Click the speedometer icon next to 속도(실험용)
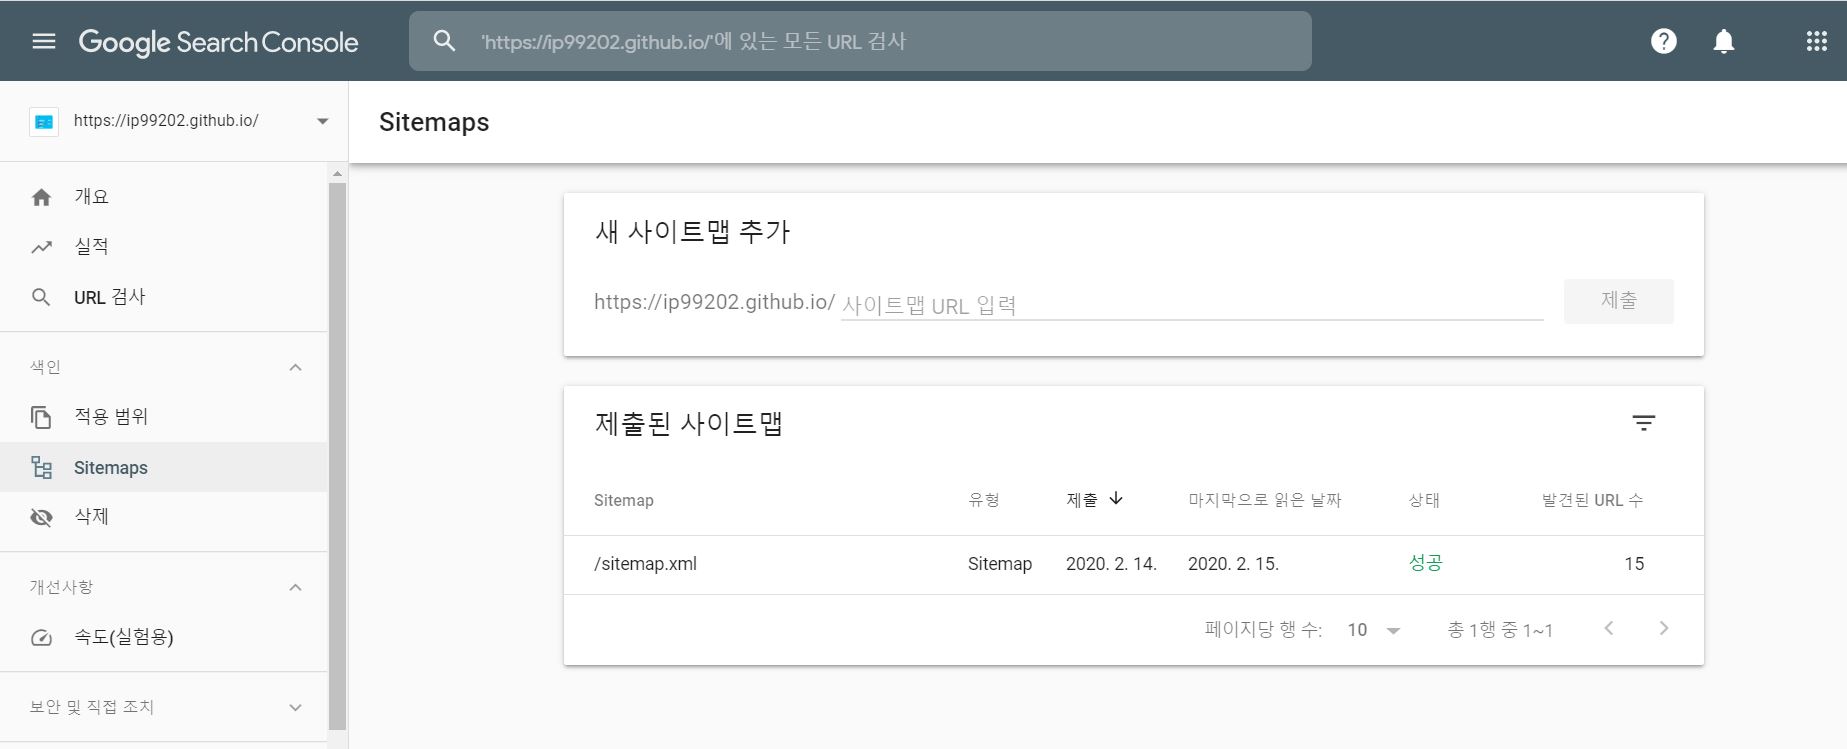Screen dimensions: 1847x749 tap(41, 637)
